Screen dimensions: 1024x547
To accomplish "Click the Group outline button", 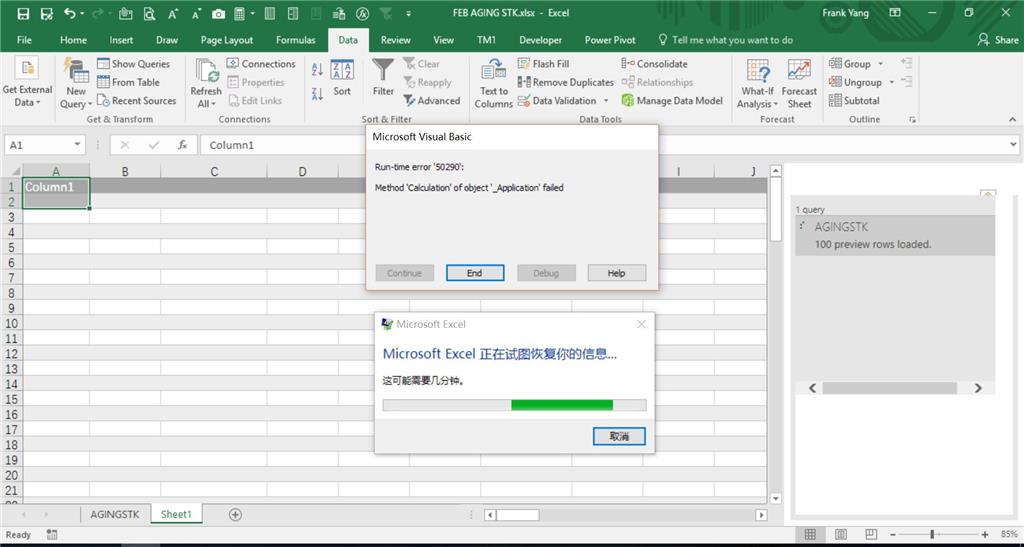I will [x=850, y=64].
